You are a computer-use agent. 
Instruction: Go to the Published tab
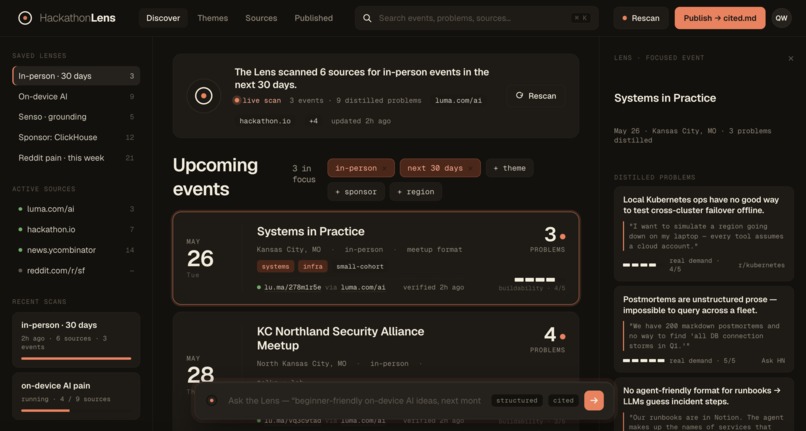[x=314, y=18]
